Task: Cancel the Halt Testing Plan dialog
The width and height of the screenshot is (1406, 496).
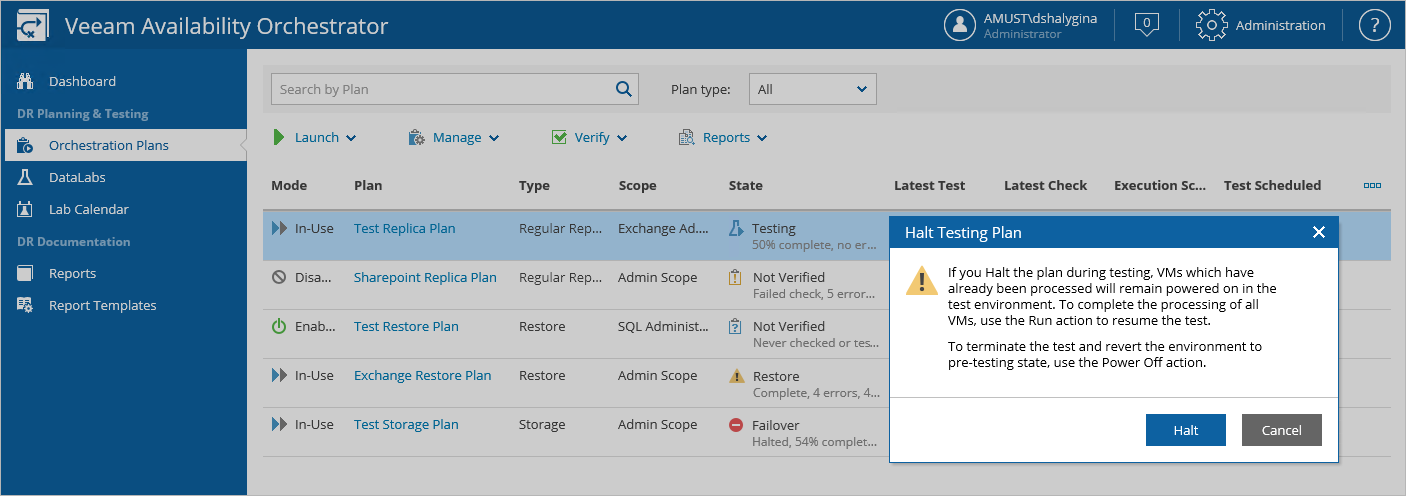Action: tap(1281, 430)
